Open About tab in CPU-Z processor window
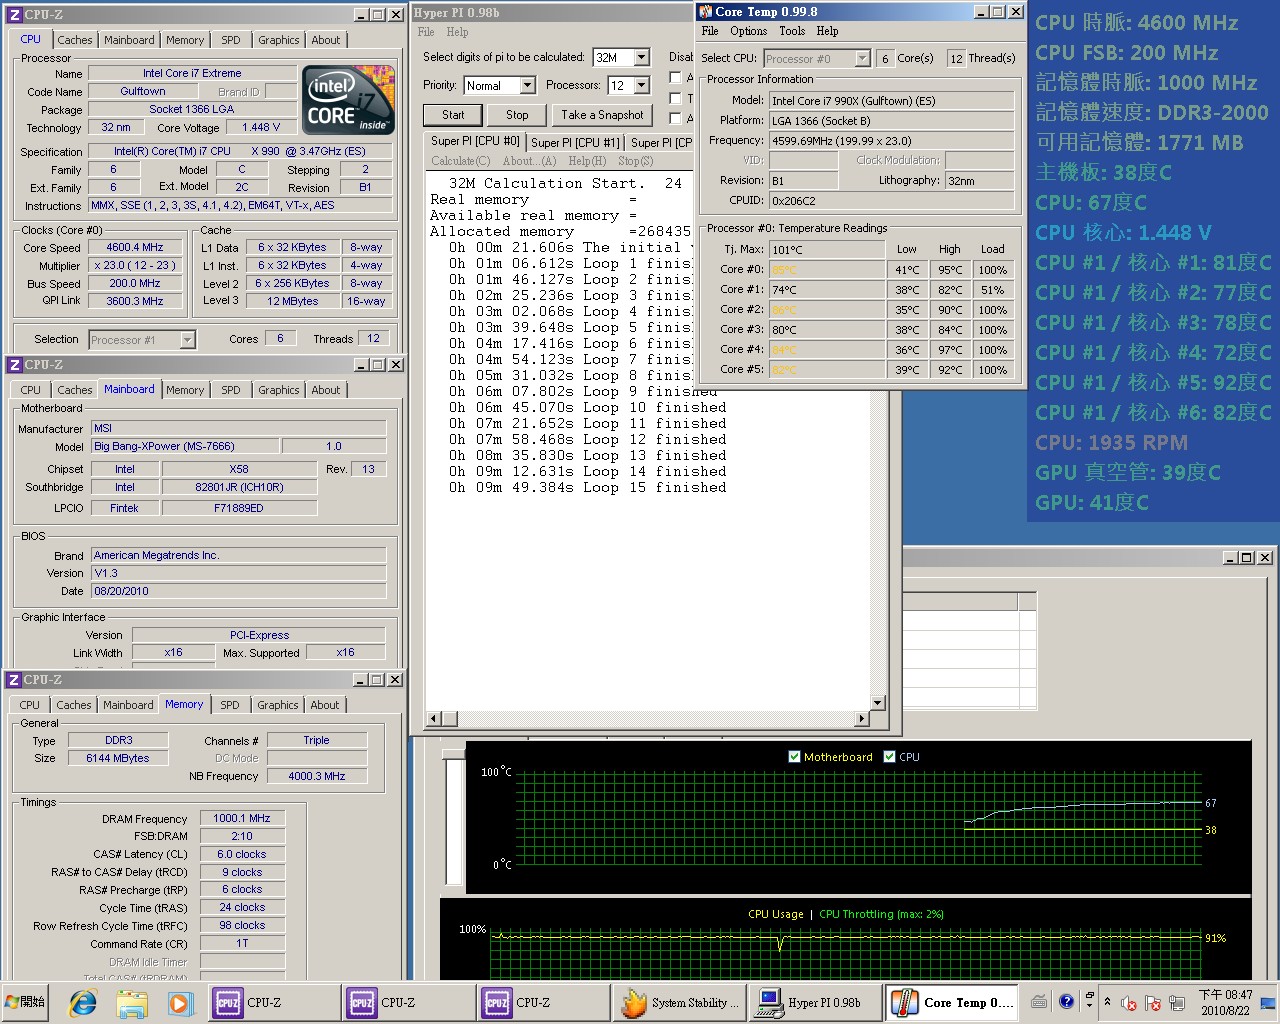1280x1024 pixels. (x=326, y=40)
